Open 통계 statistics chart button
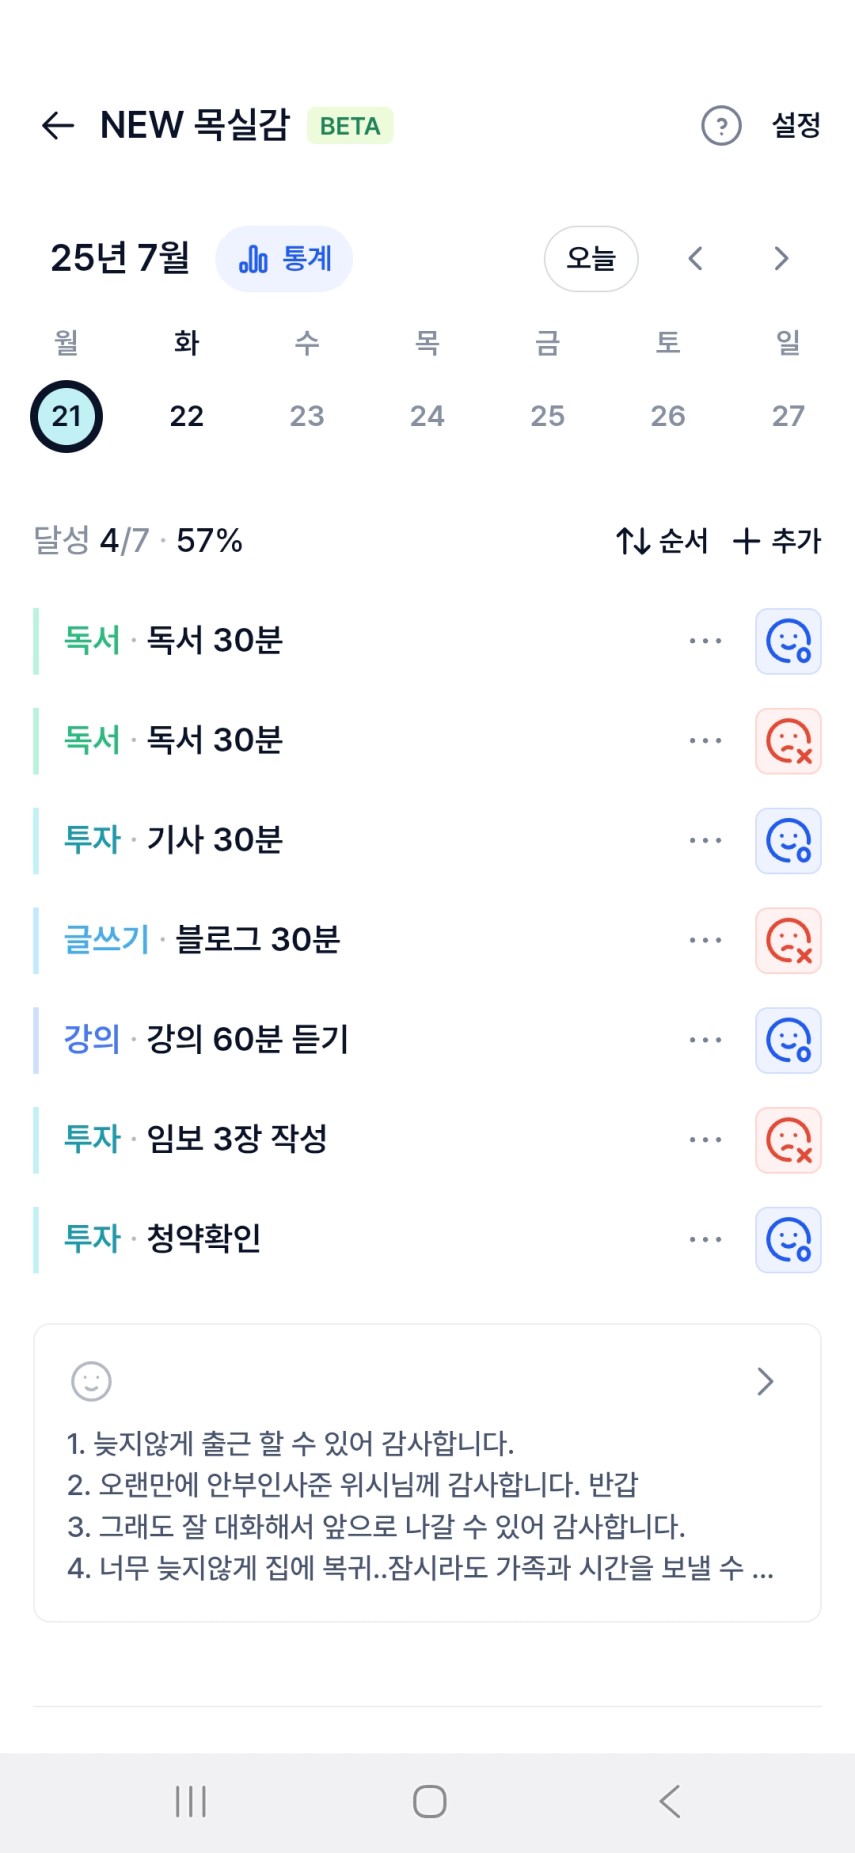This screenshot has width=855, height=1853. coord(284,259)
